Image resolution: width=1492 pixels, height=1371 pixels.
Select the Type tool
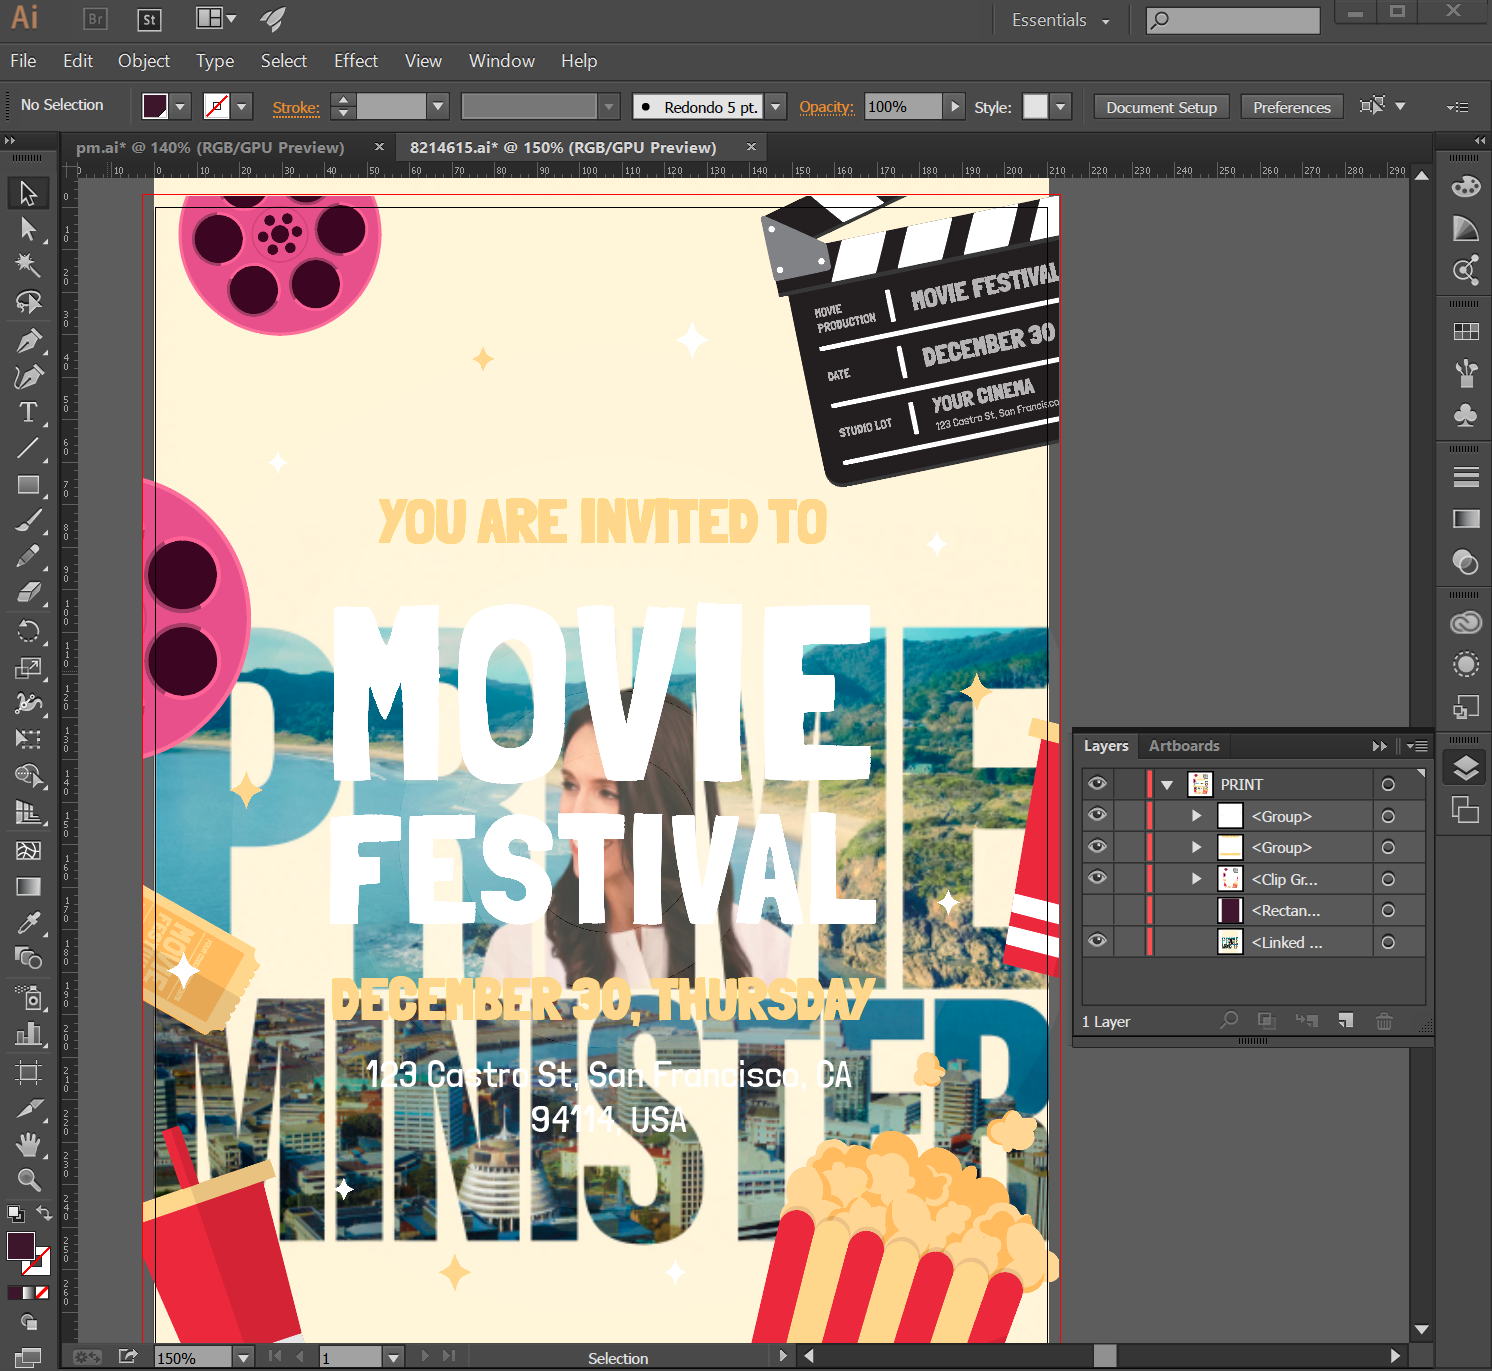click(28, 412)
